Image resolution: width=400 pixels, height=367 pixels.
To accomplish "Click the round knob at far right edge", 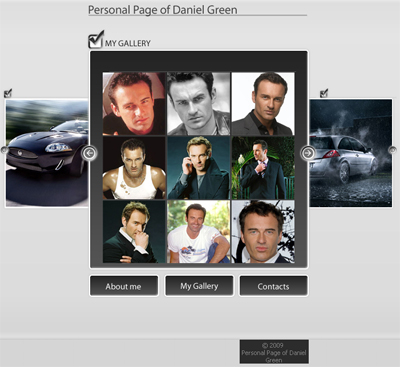I will tap(393, 150).
